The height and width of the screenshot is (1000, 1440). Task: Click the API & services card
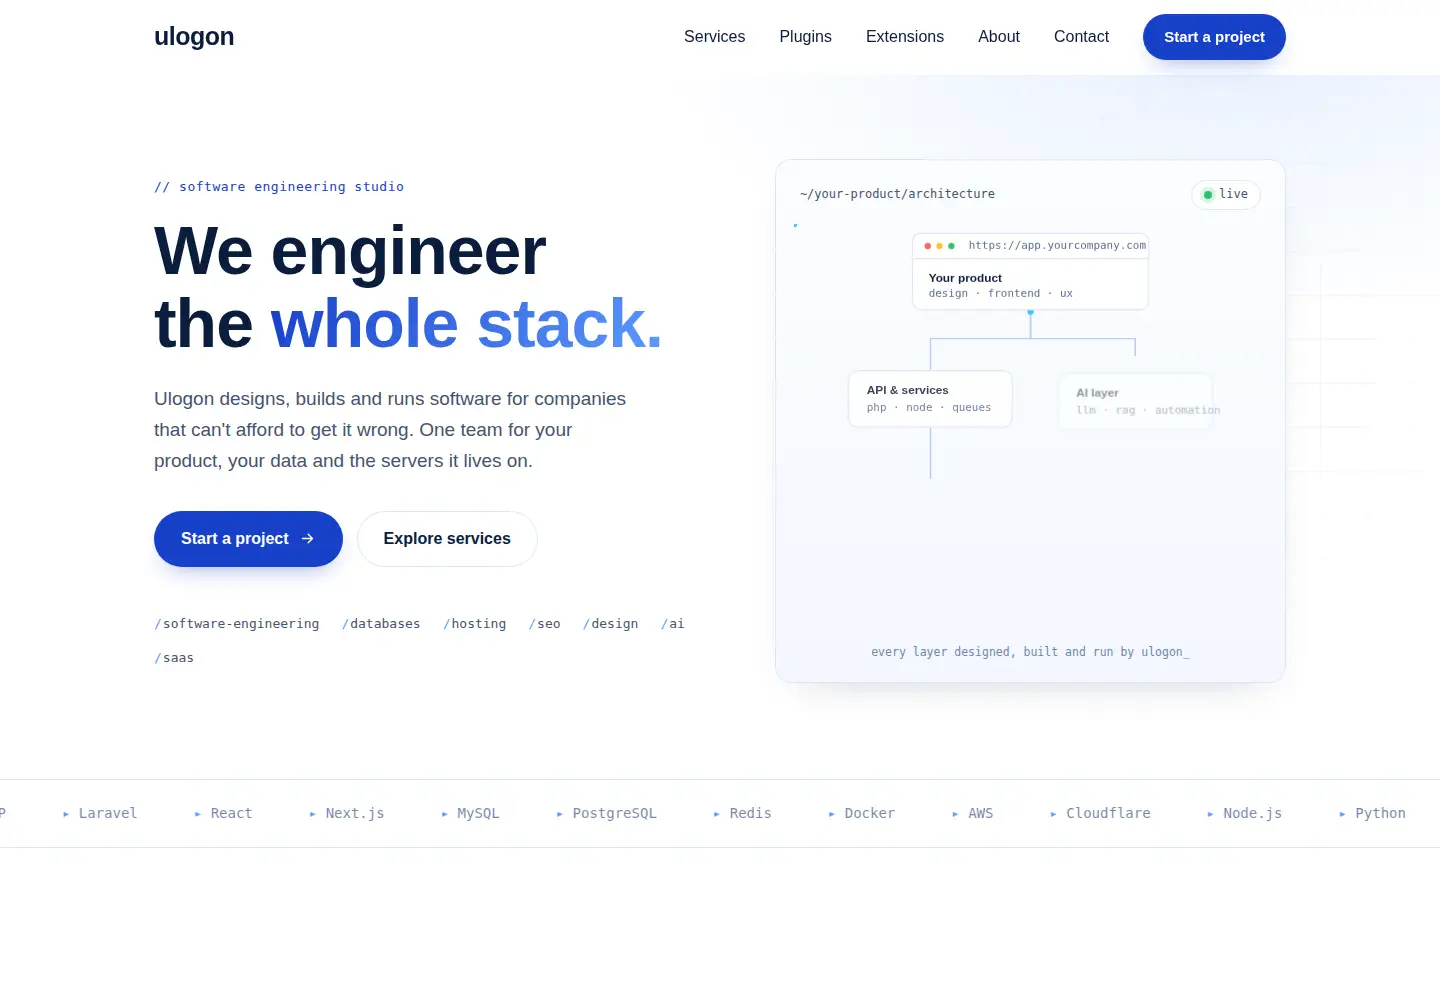point(930,399)
